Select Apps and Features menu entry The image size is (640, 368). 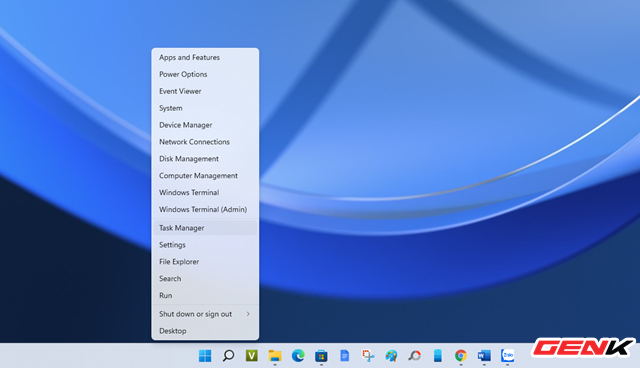pos(205,58)
